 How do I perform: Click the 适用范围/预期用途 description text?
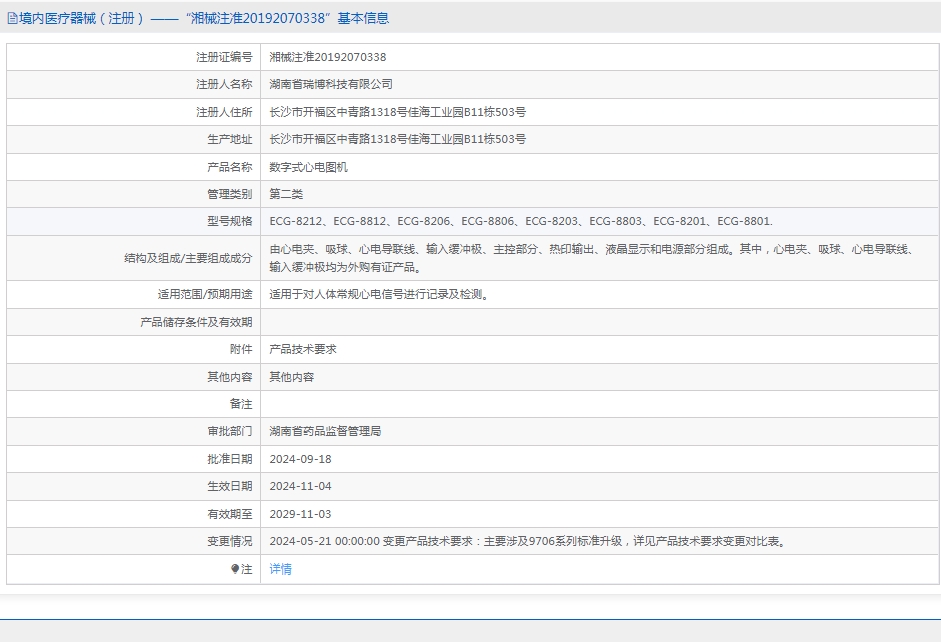pos(380,295)
